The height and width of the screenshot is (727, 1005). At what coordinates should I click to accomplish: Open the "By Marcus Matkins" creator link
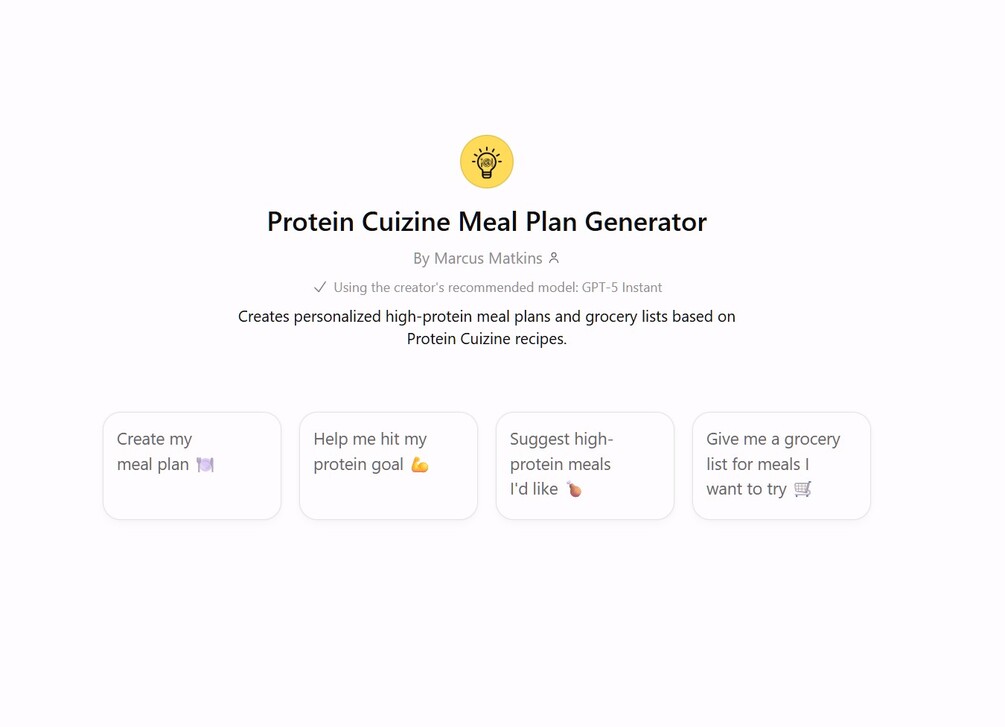tap(478, 258)
